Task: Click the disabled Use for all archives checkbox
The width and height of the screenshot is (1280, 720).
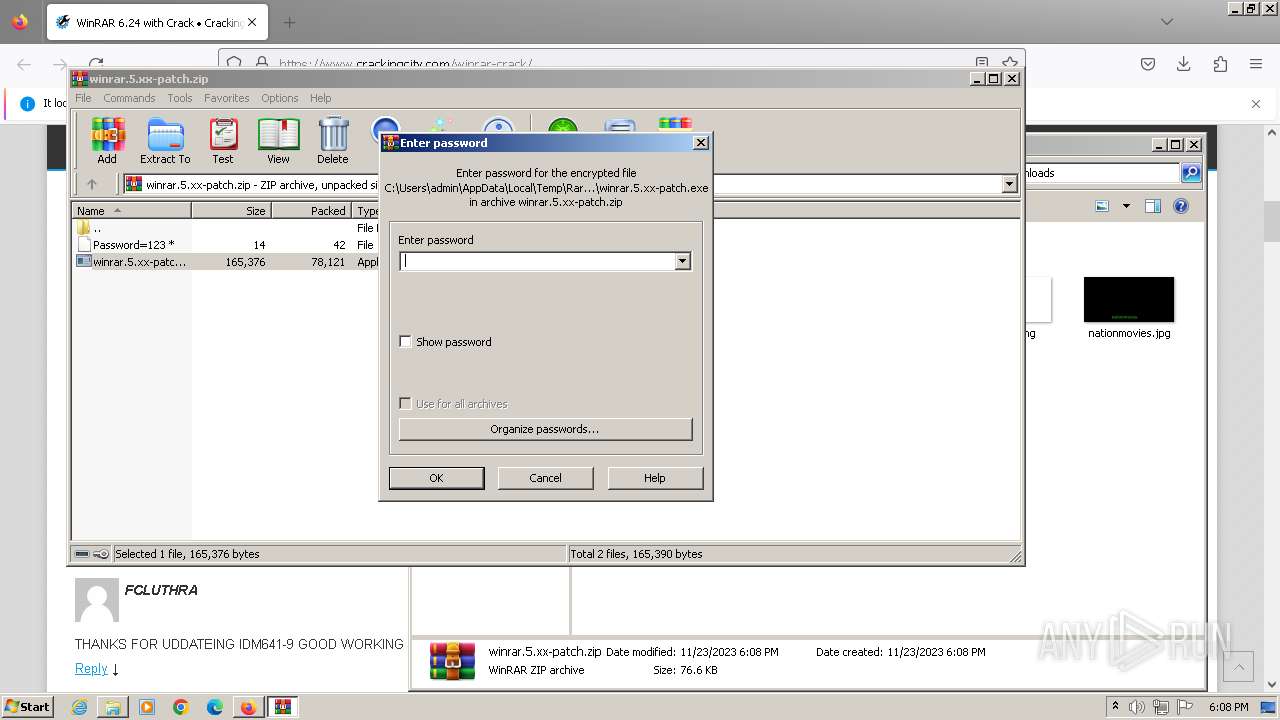Action: (405, 404)
